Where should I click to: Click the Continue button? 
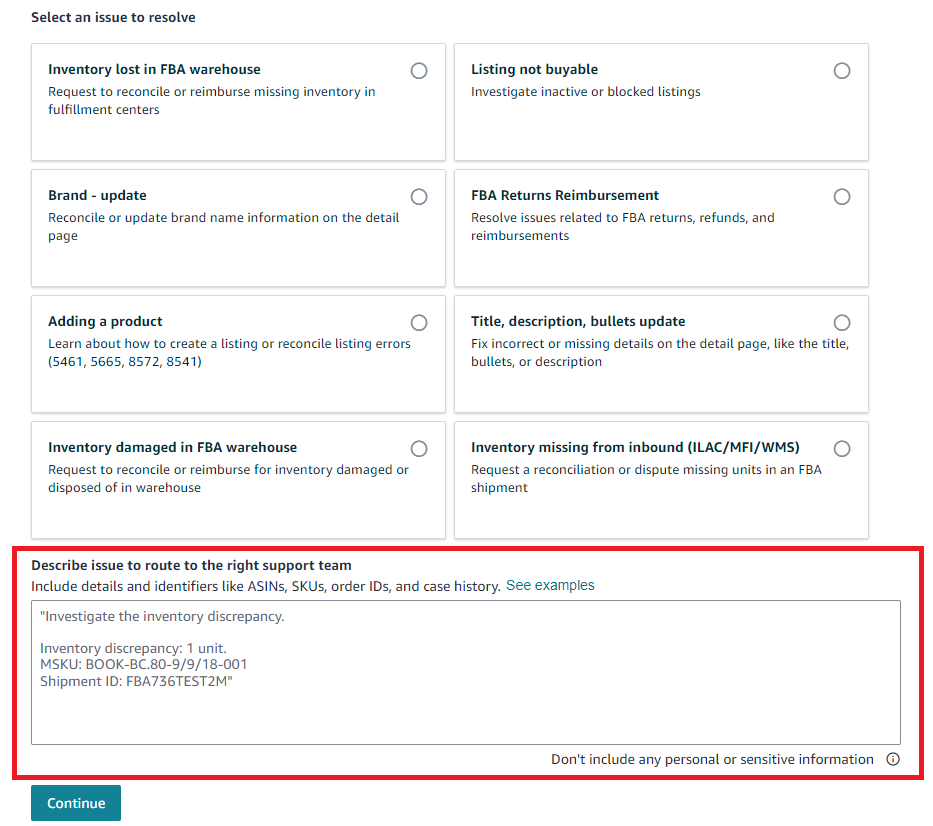coord(75,802)
